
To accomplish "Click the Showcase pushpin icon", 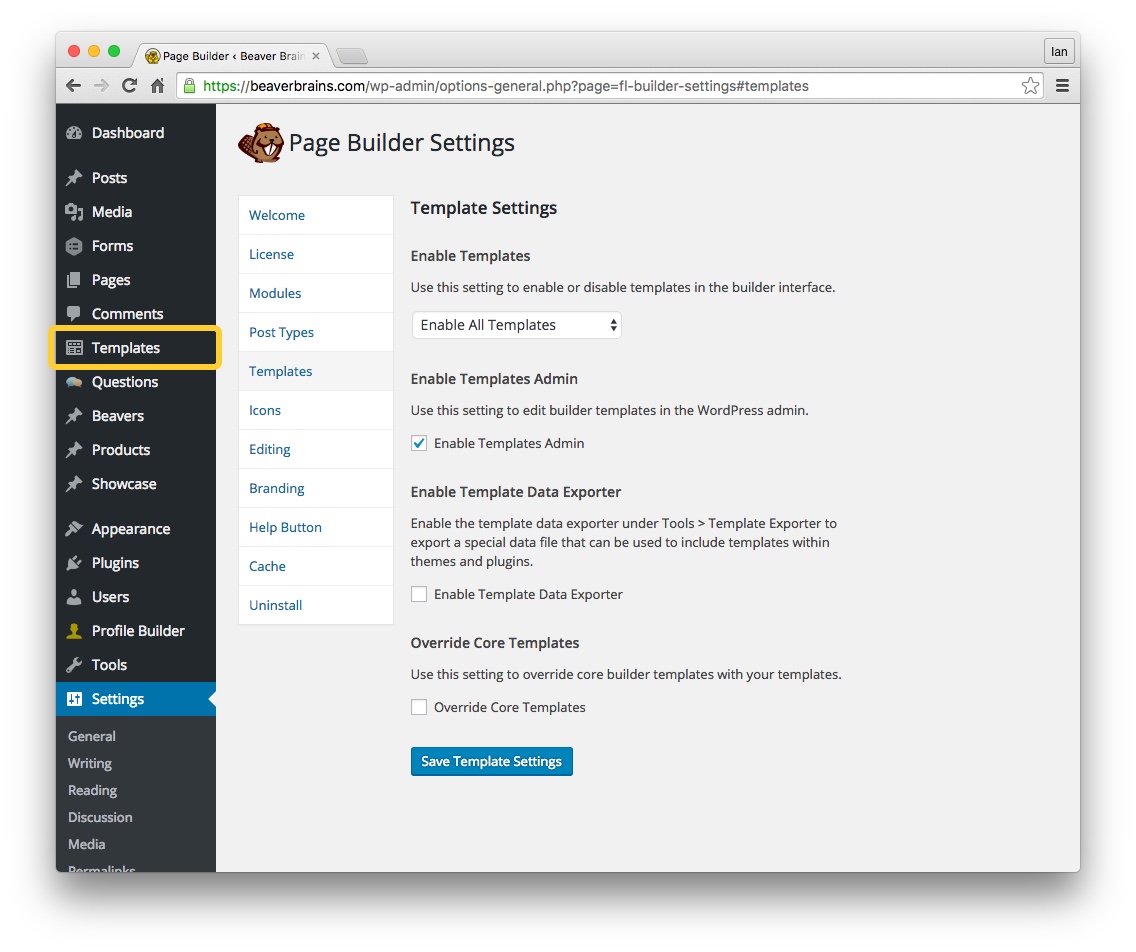I will point(74,484).
